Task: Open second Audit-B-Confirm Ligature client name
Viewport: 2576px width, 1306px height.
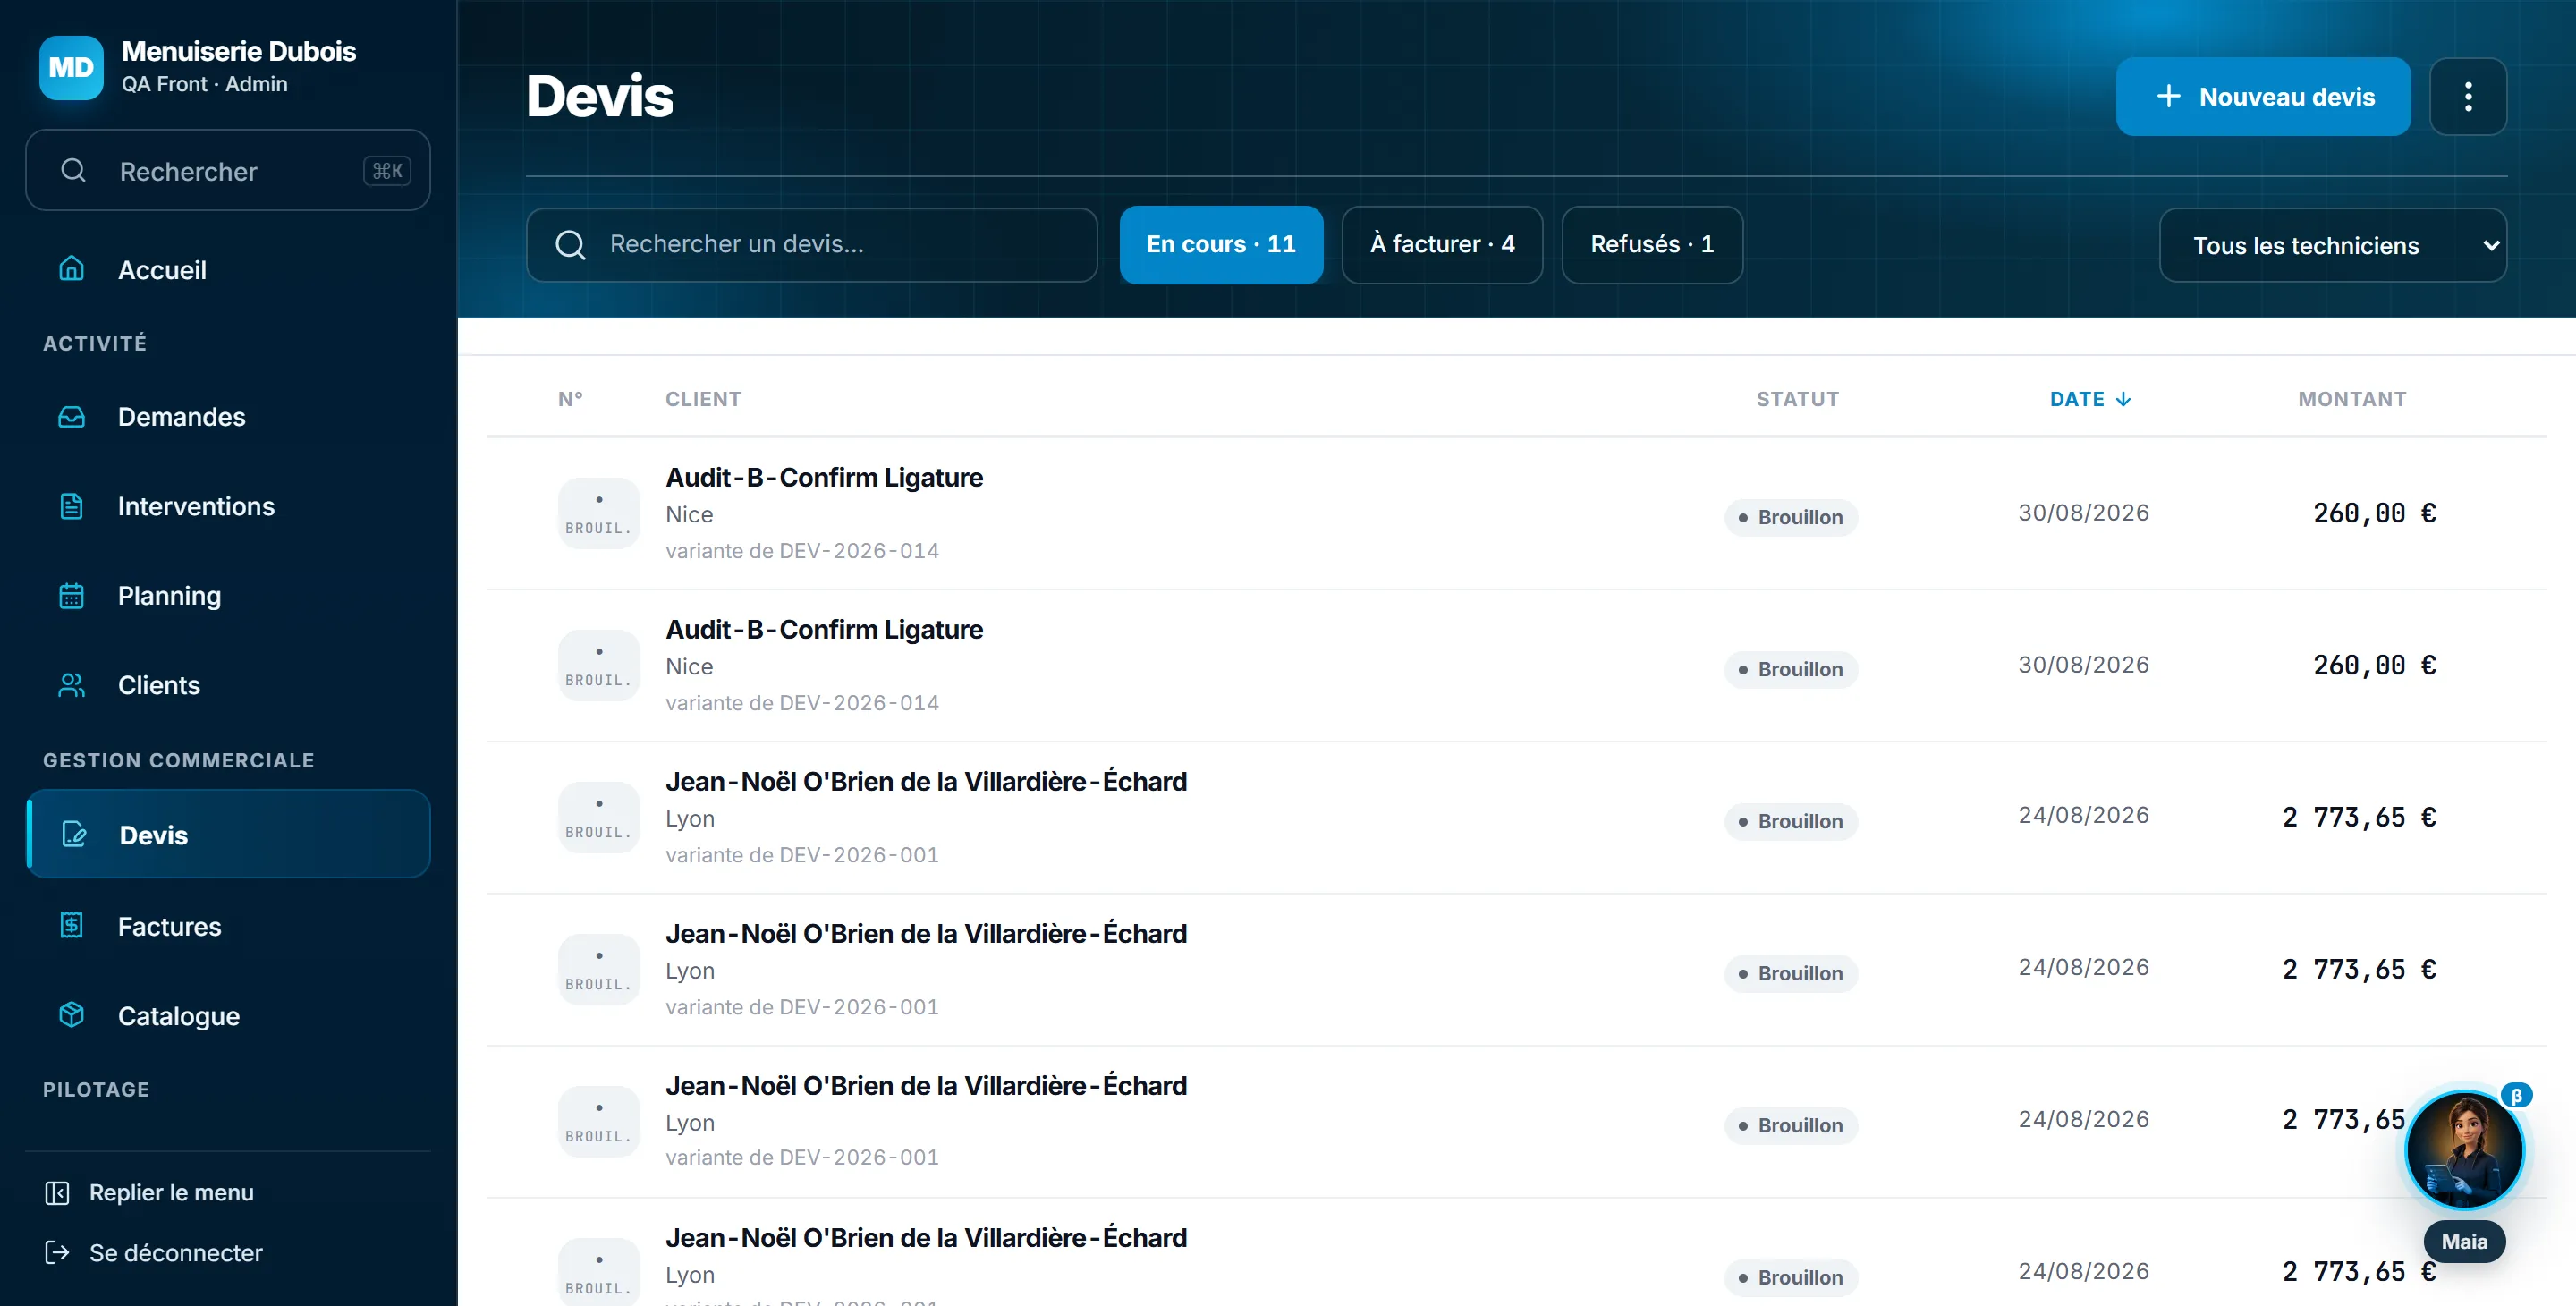Action: tap(824, 629)
